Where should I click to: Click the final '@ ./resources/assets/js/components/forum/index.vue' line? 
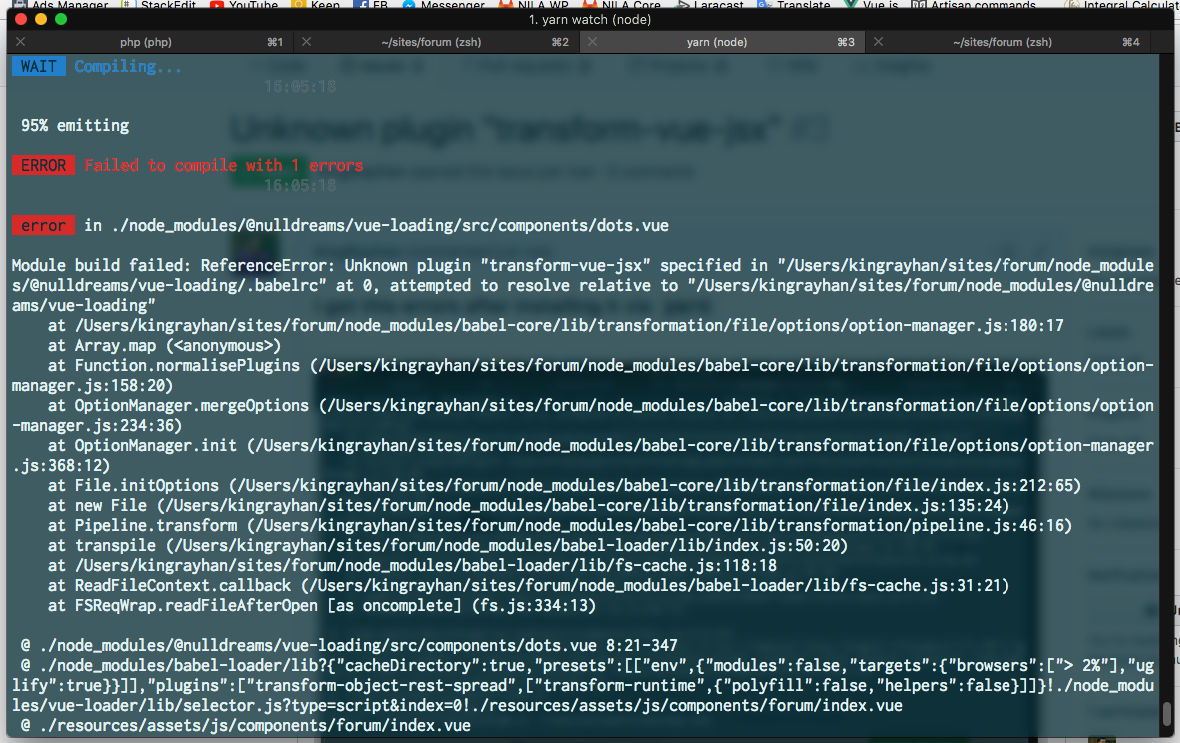point(245,726)
